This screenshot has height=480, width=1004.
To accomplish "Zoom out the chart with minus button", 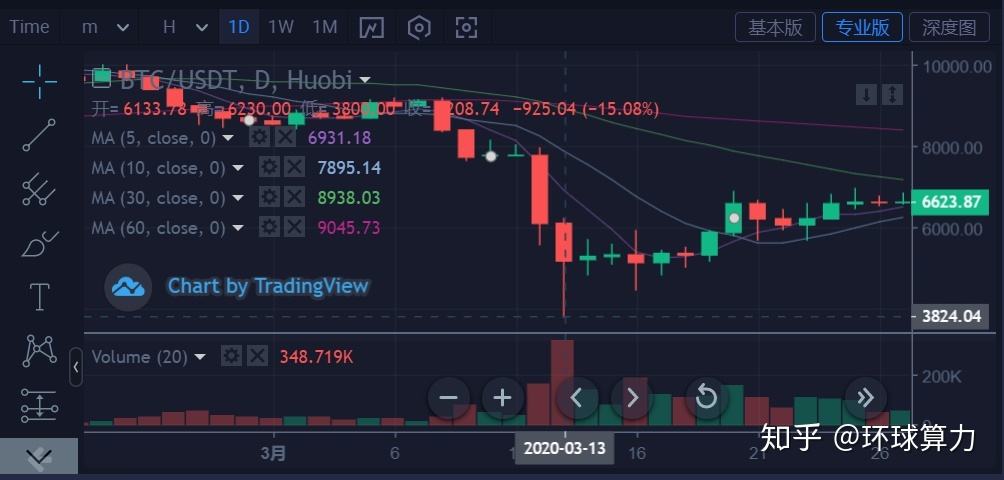I will click(449, 398).
